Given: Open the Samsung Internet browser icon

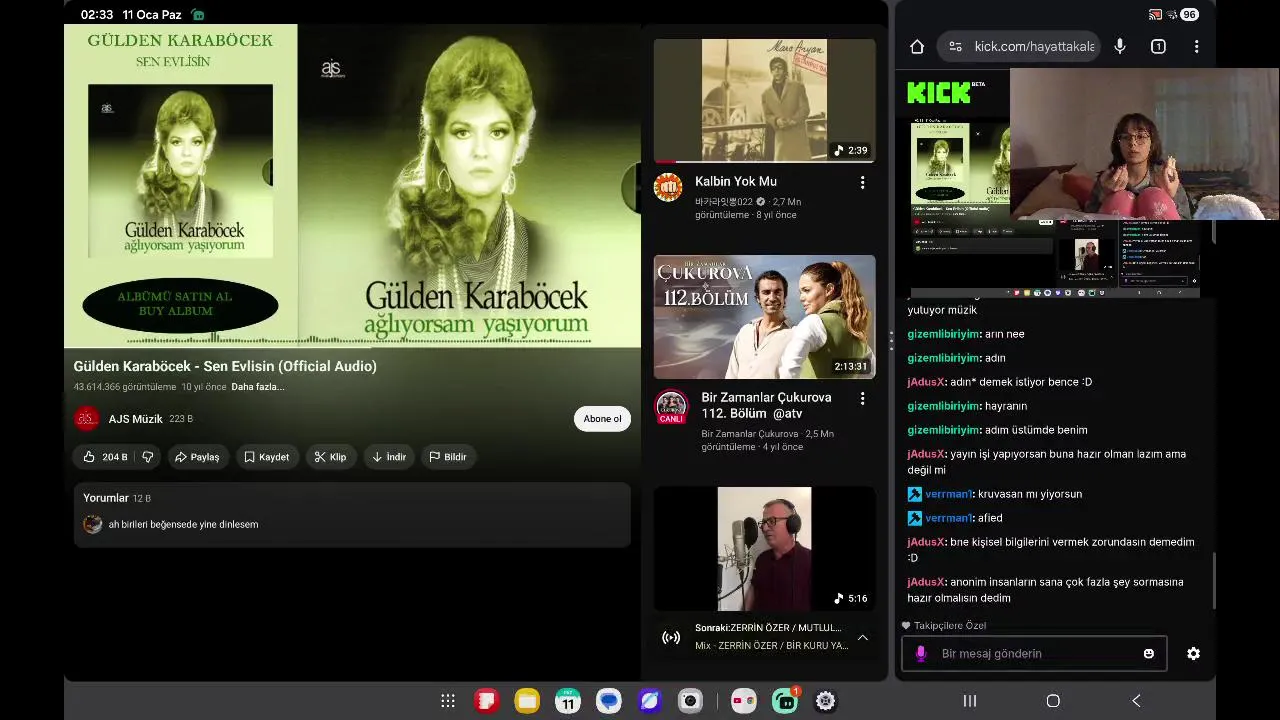Looking at the screenshot, I should [650, 701].
